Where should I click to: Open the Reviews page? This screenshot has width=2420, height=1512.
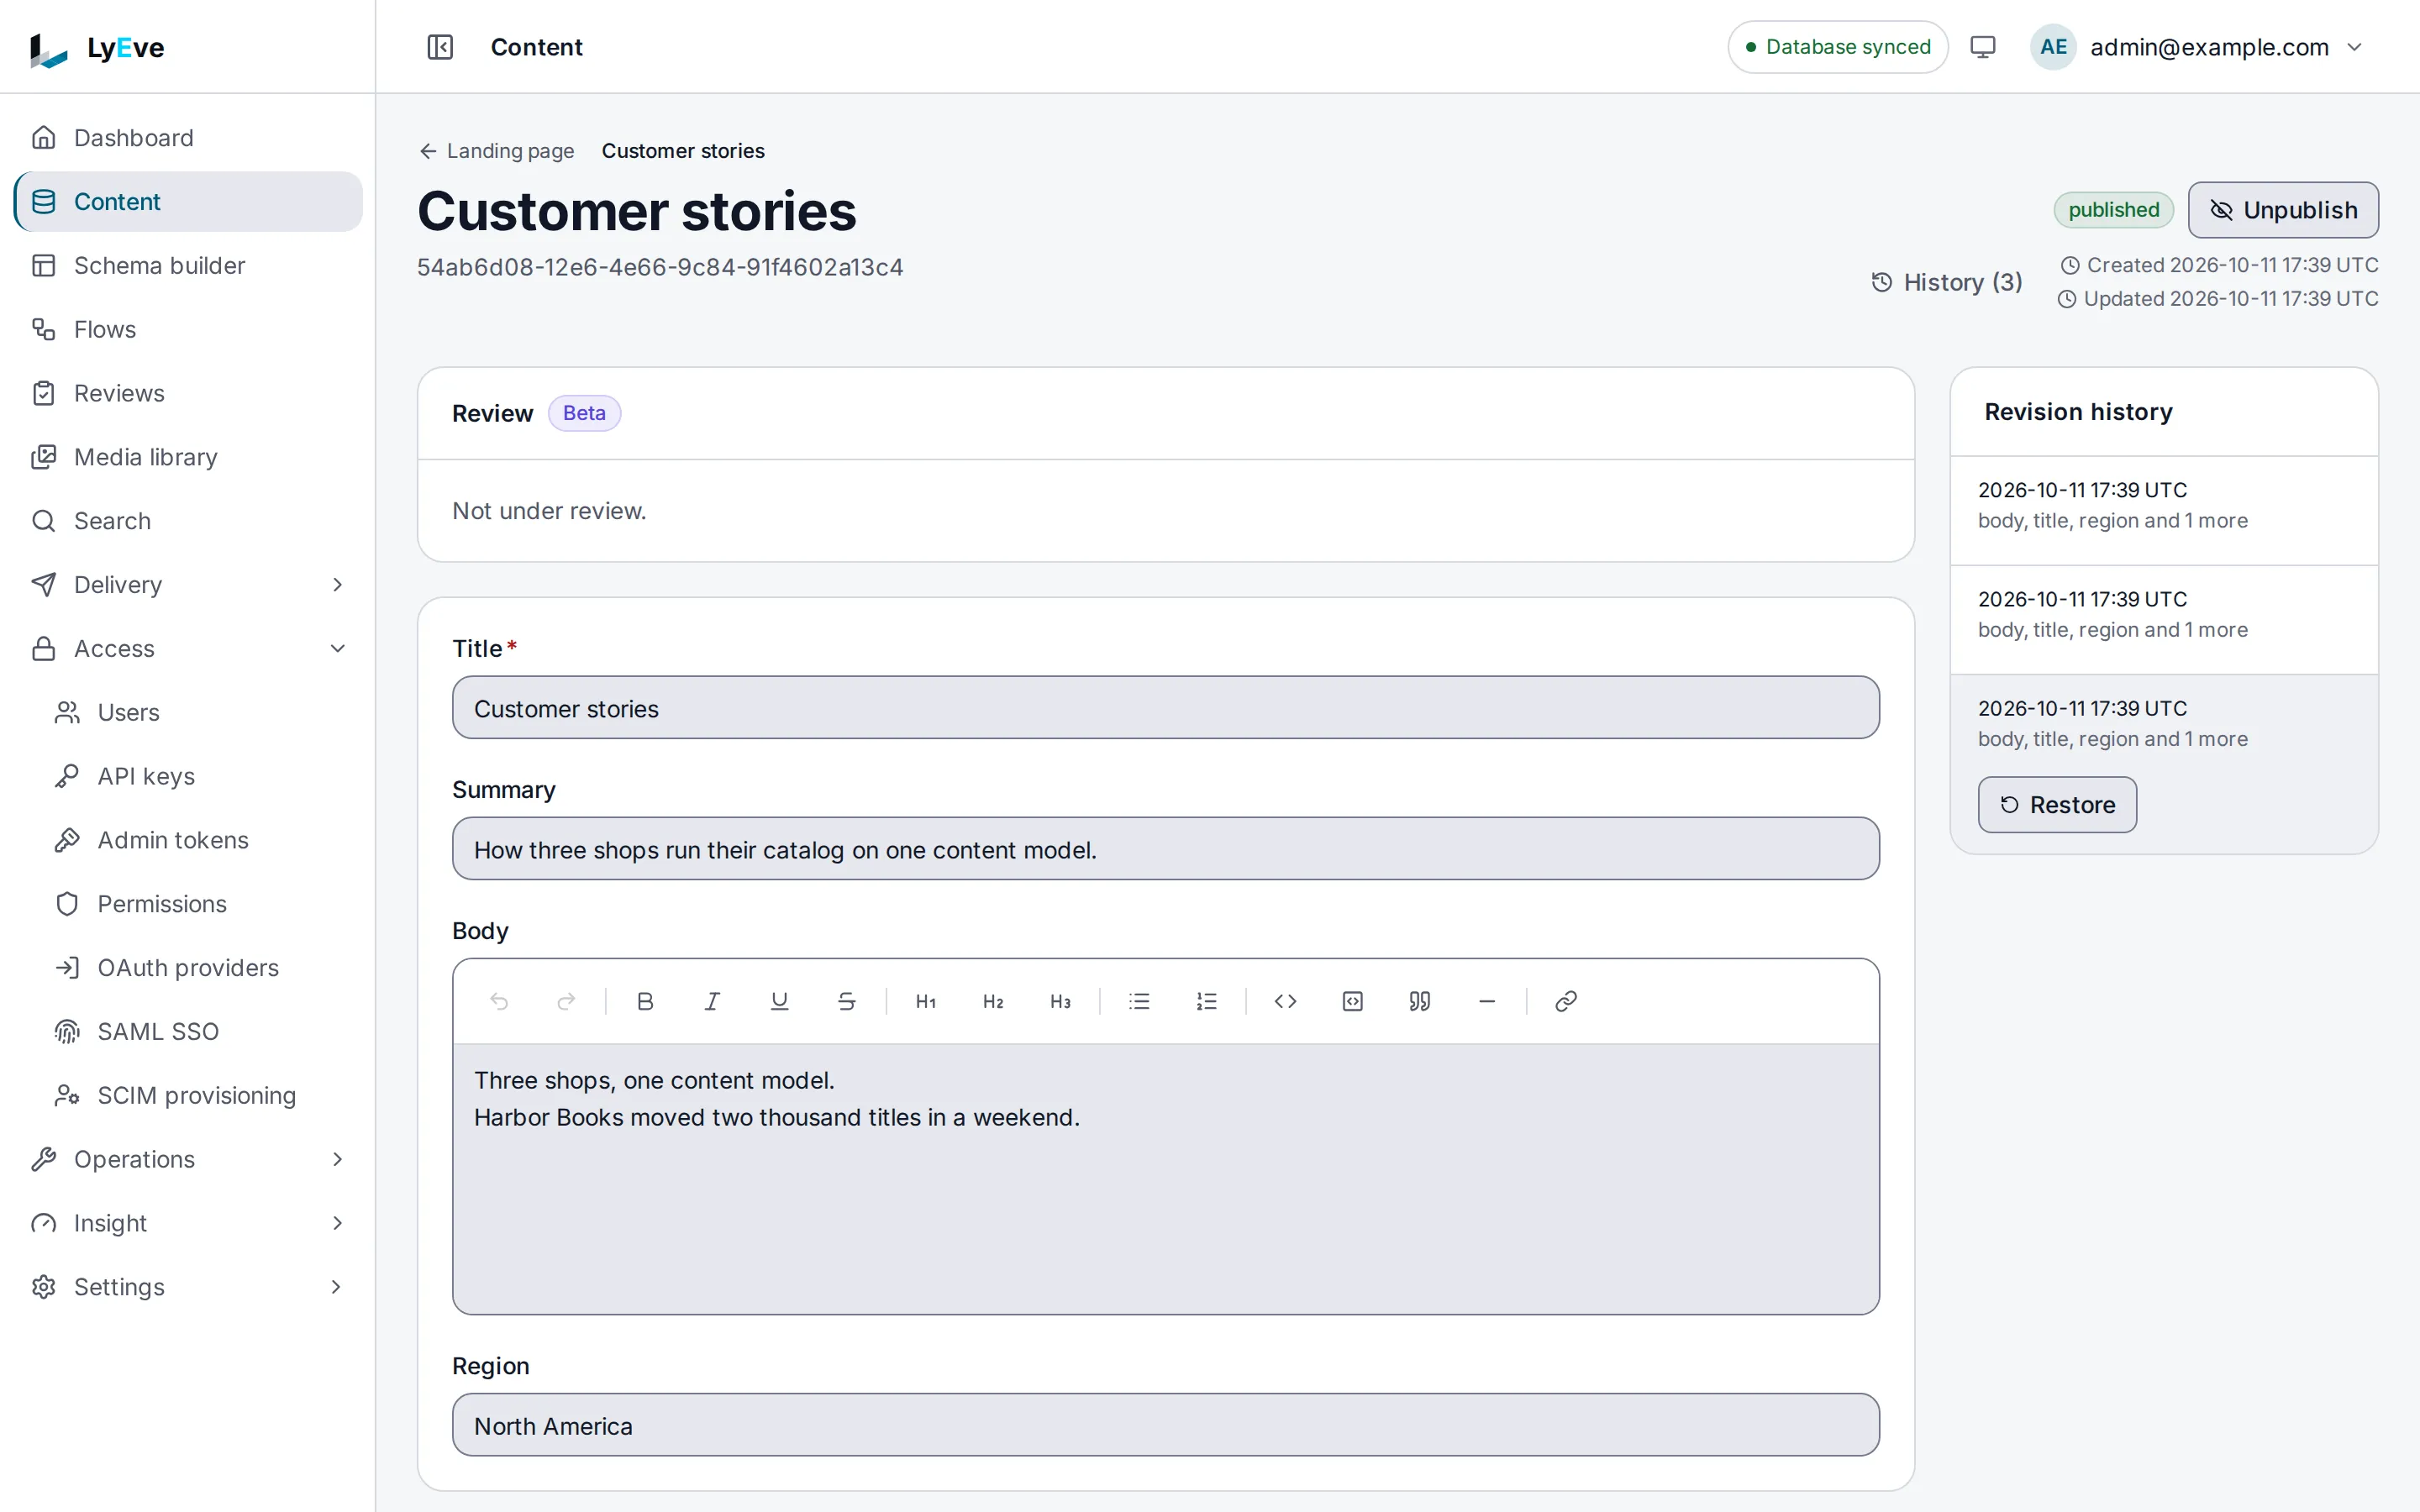click(x=188, y=393)
